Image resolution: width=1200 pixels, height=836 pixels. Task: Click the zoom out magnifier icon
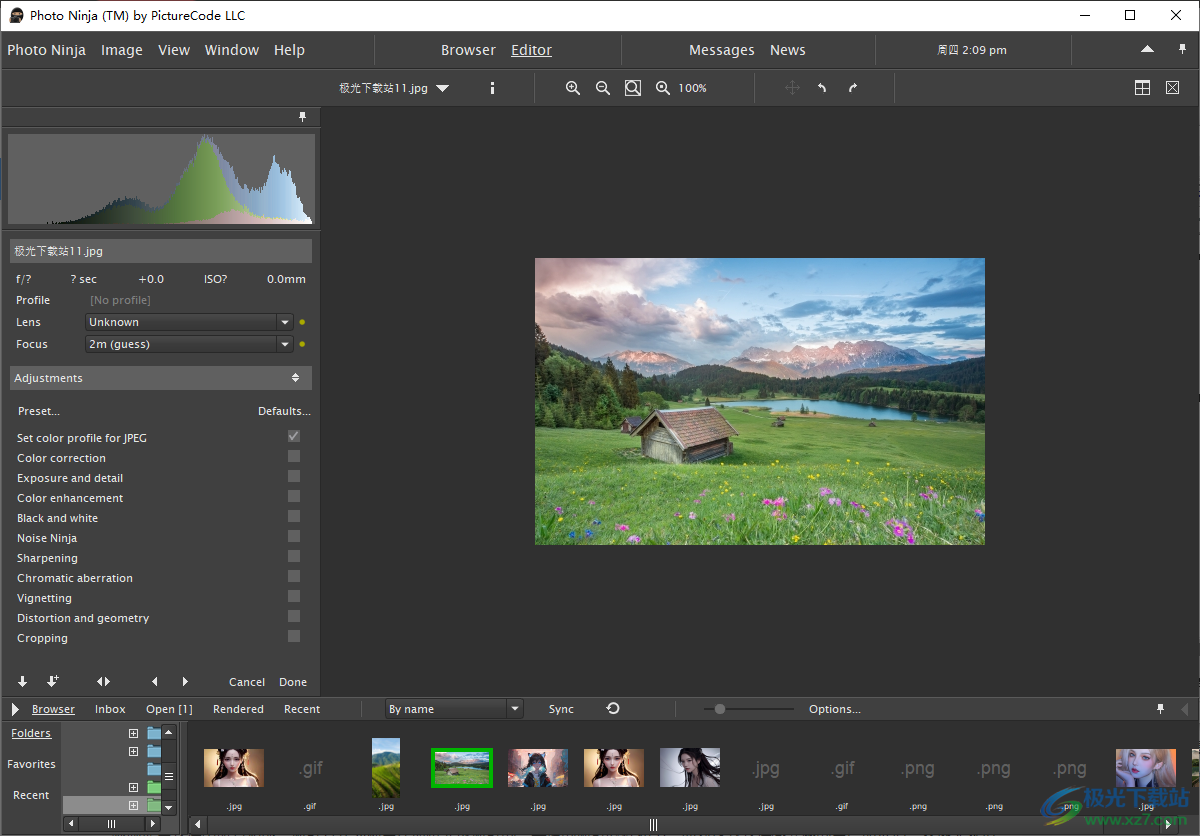pyautogui.click(x=603, y=88)
